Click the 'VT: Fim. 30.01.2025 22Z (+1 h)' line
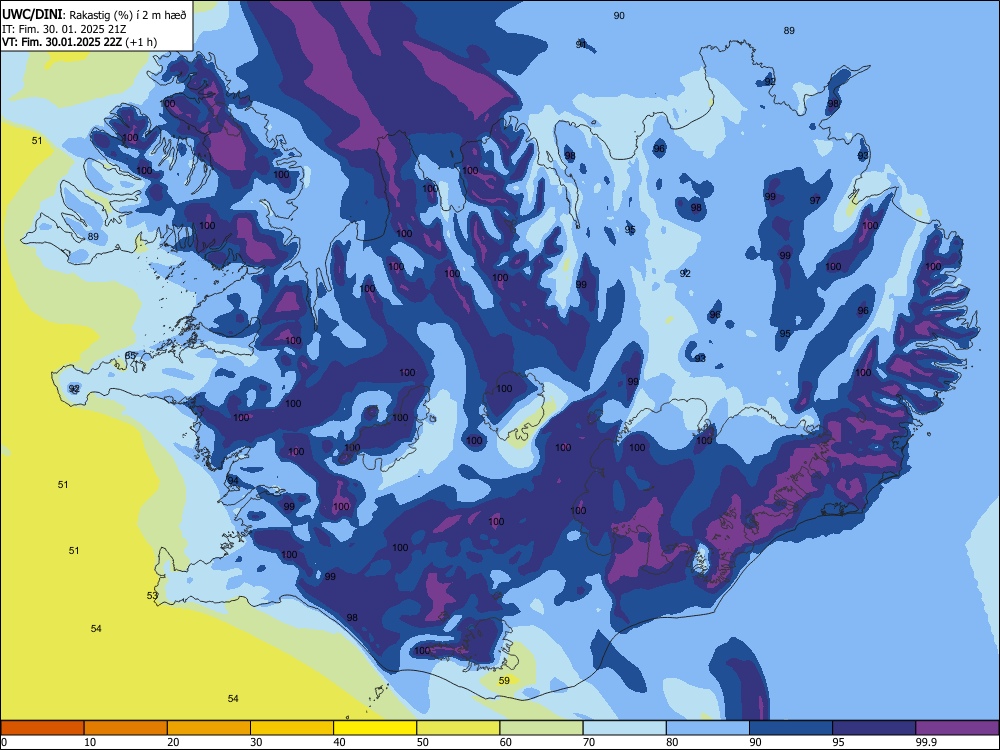Image resolution: width=1000 pixels, height=750 pixels. [79, 42]
